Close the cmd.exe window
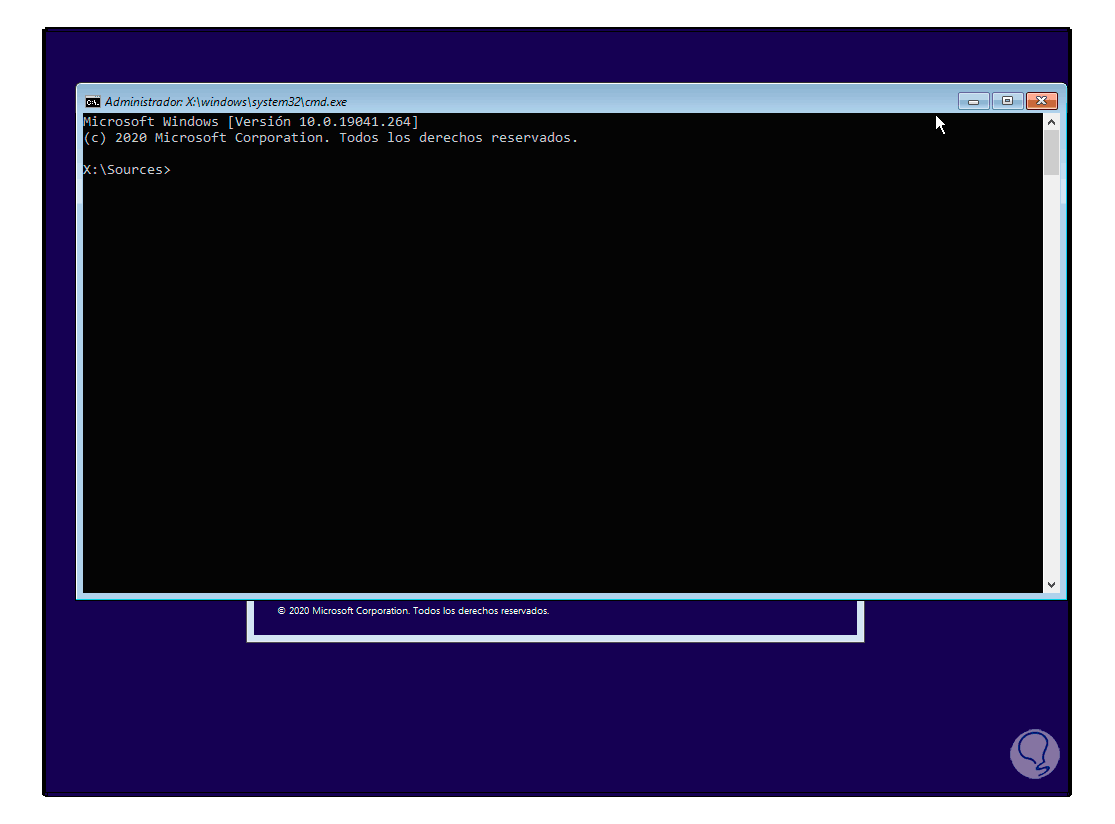1115x824 pixels. [x=1042, y=101]
